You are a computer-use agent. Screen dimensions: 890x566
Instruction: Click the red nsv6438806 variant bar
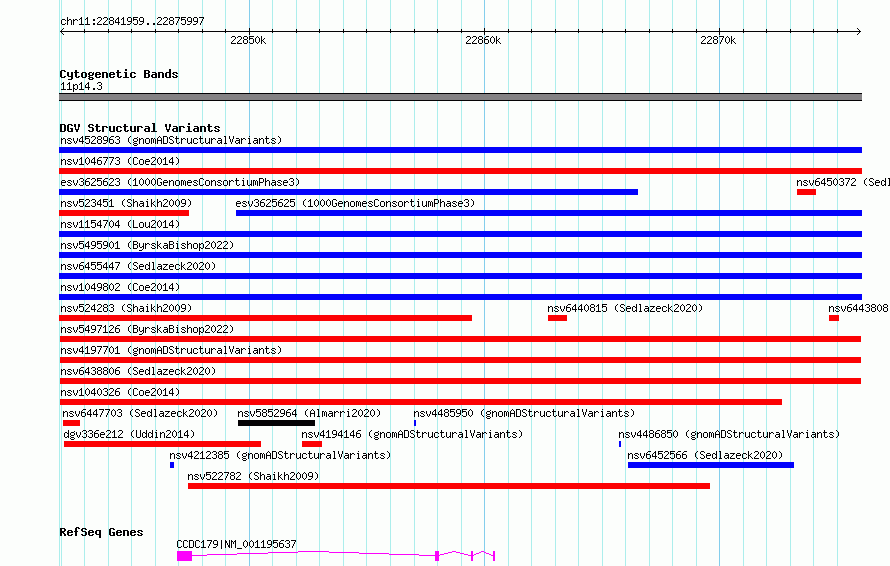click(460, 381)
